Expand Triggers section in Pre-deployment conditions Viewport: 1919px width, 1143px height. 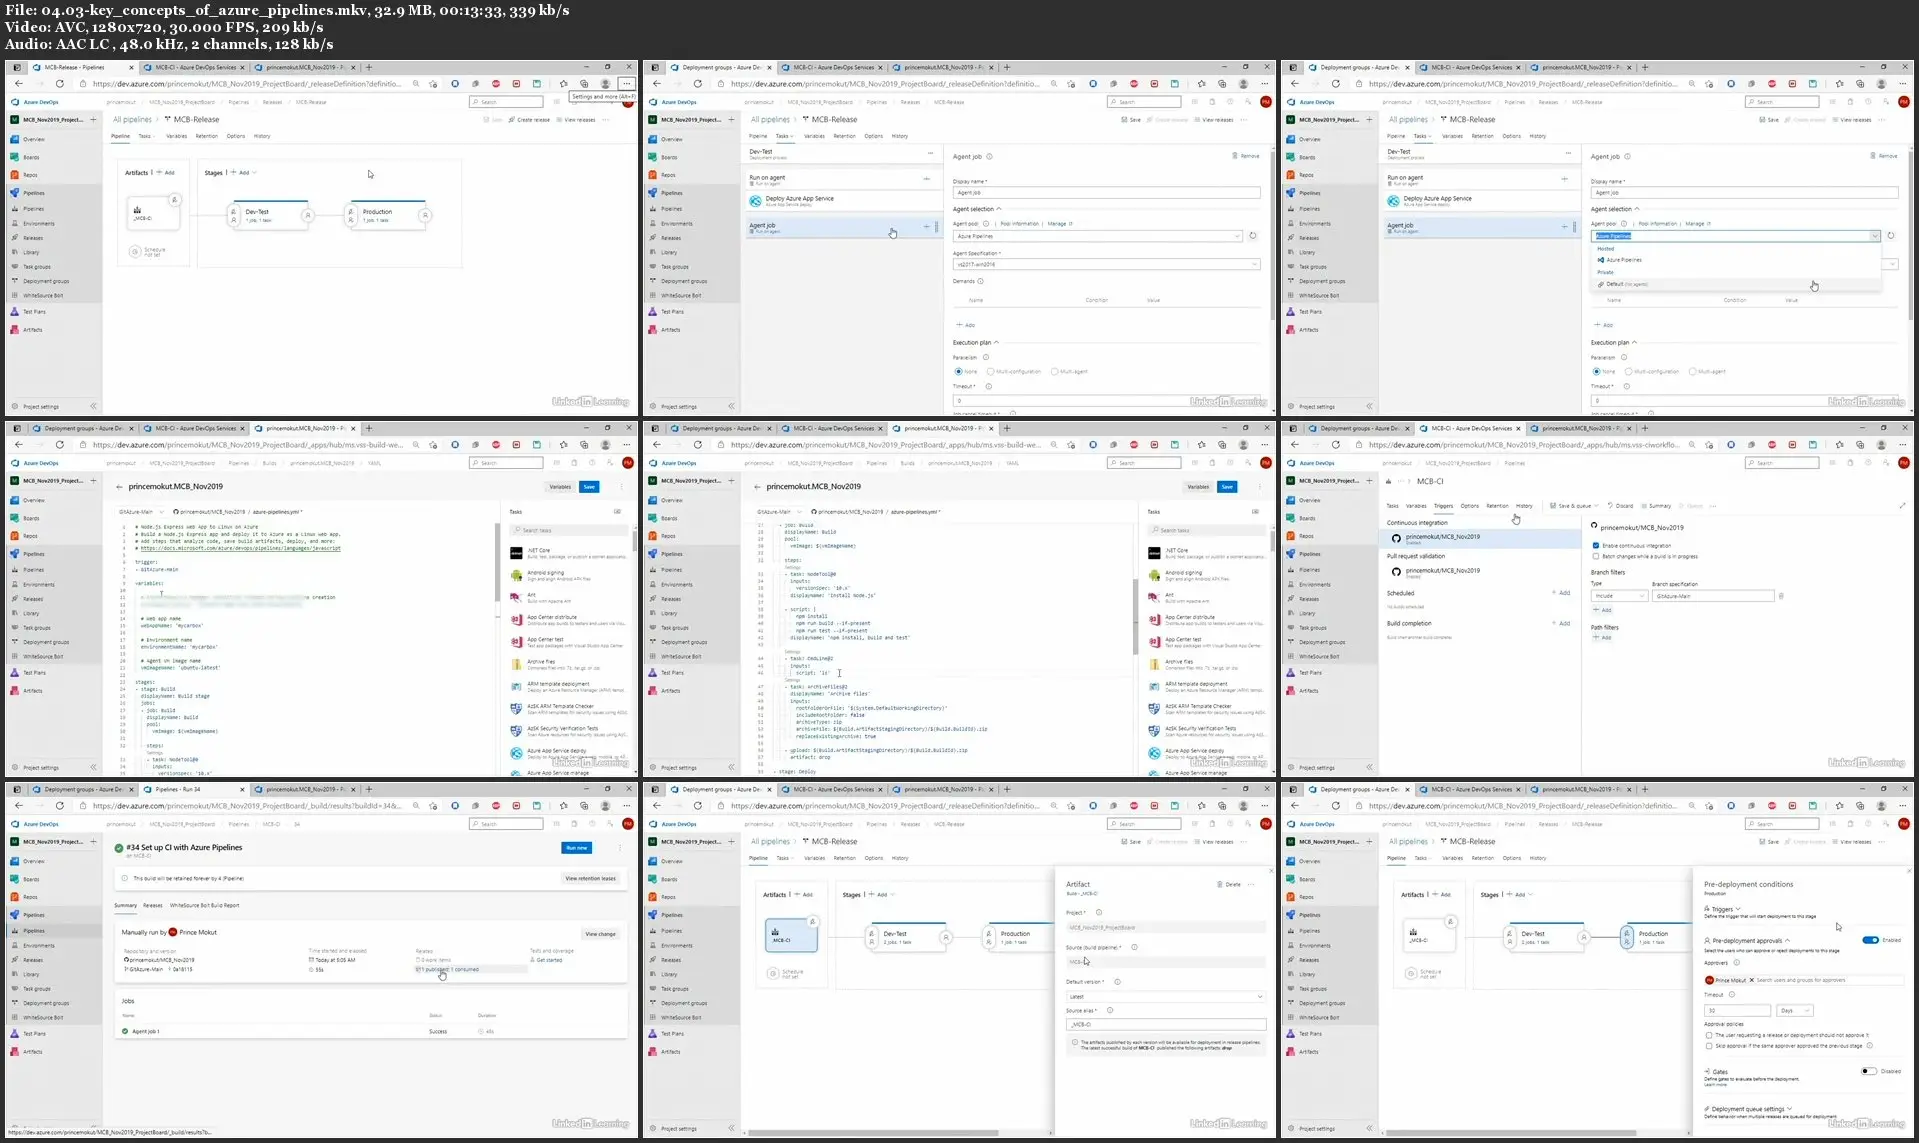pos(1725,909)
